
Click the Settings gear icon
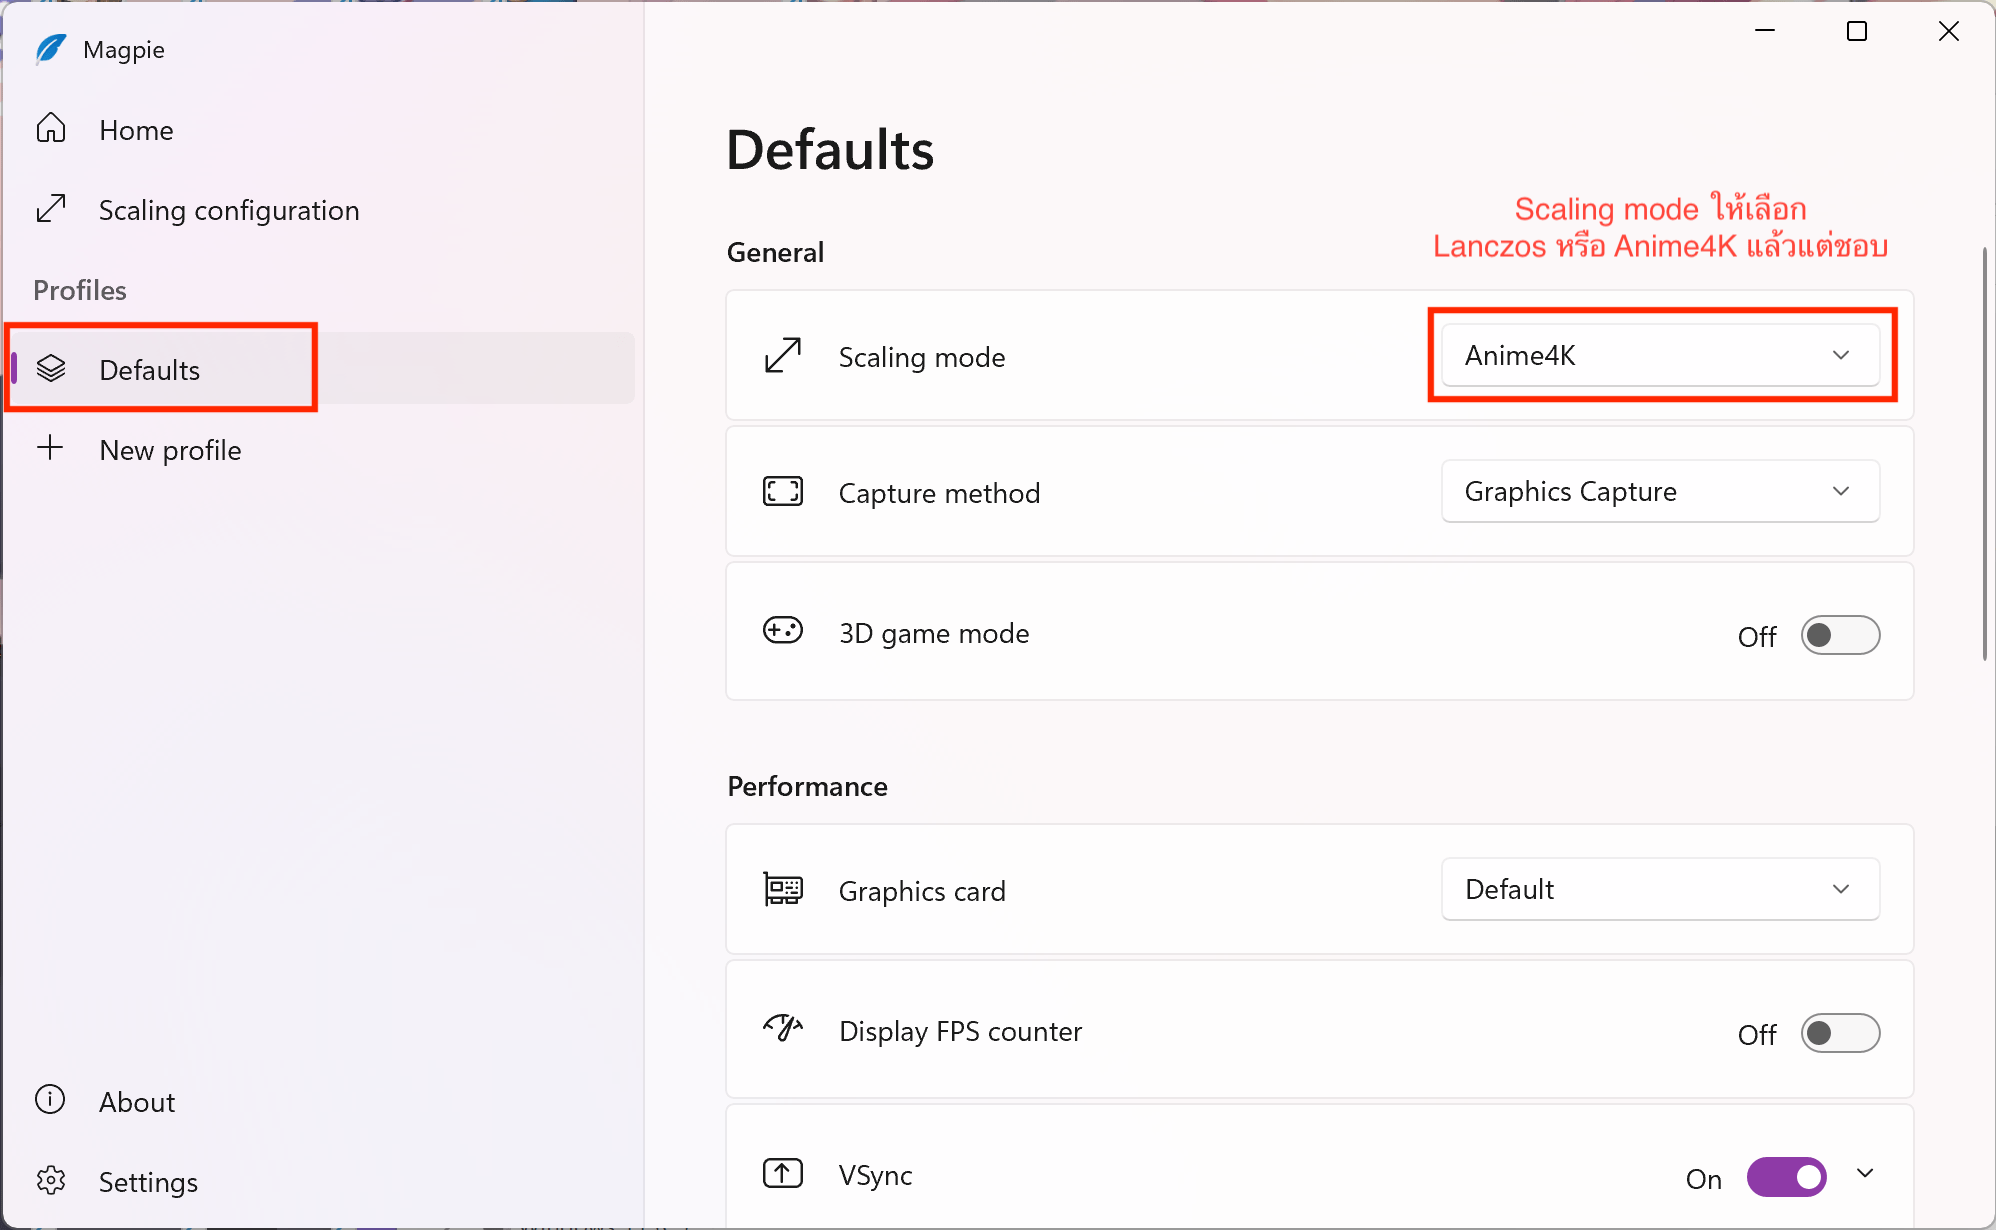coord(51,1181)
